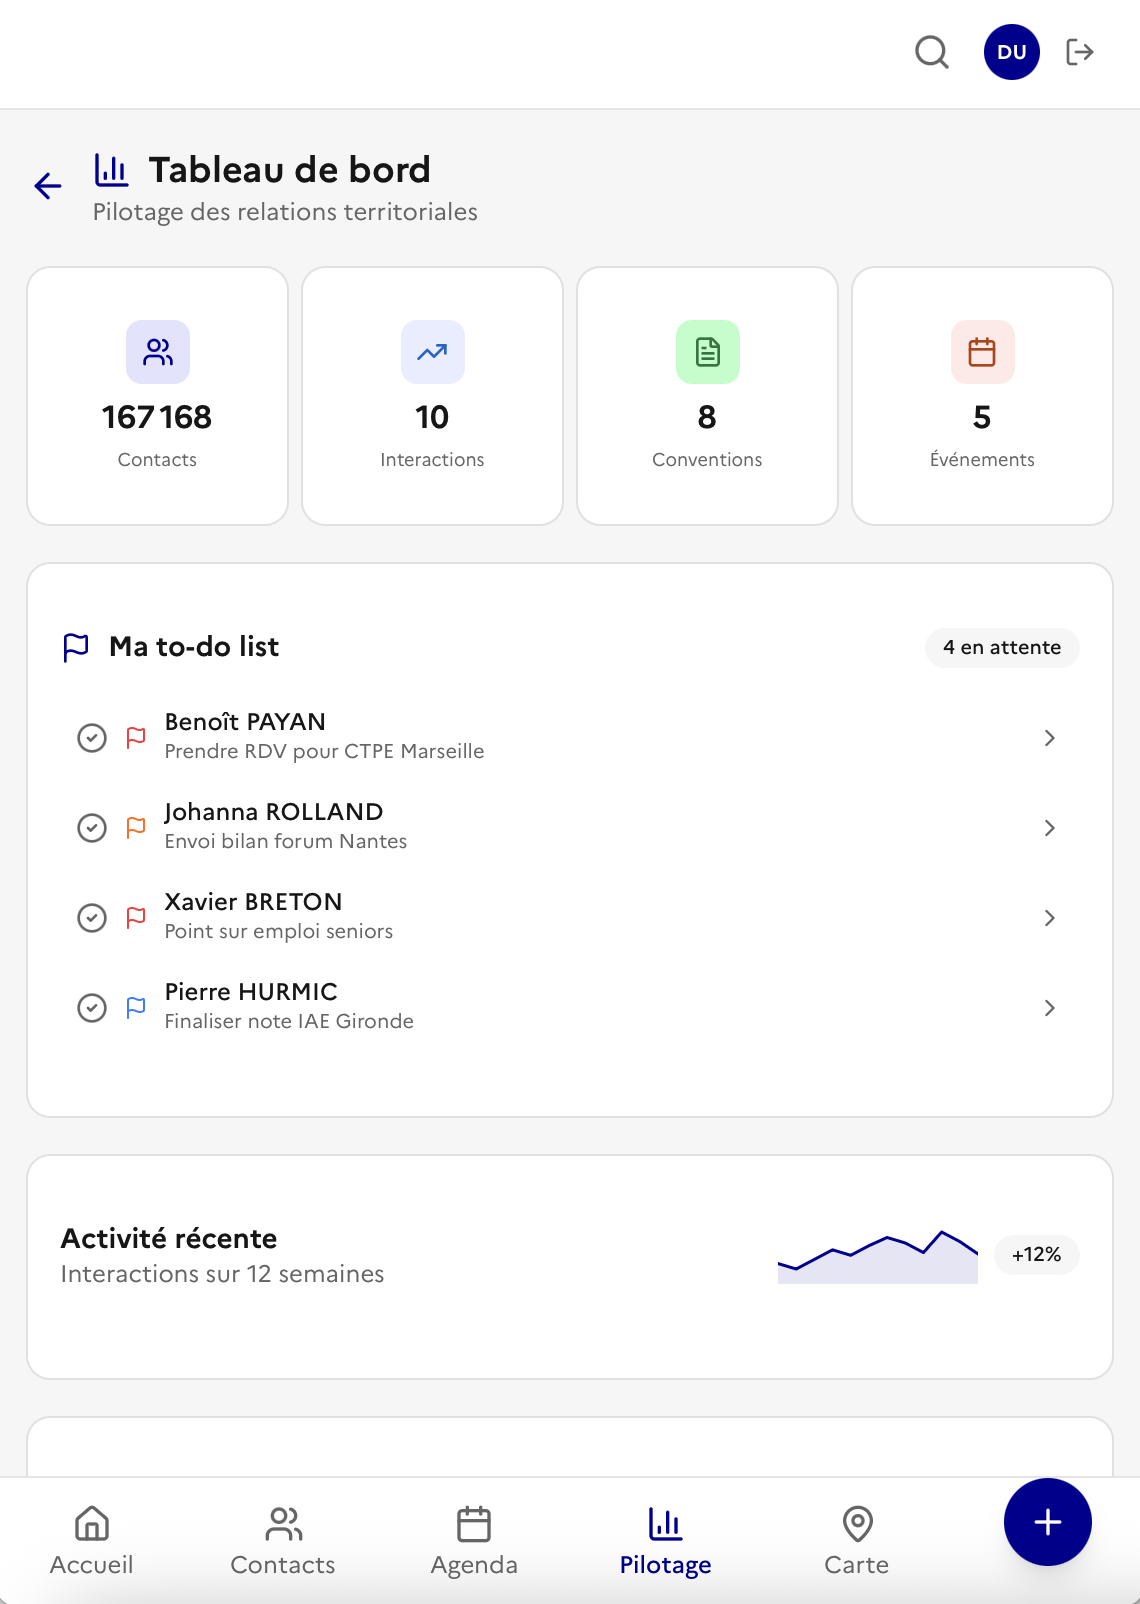Select the Pilotage tab
This screenshot has width=1140, height=1604.
click(666, 1541)
